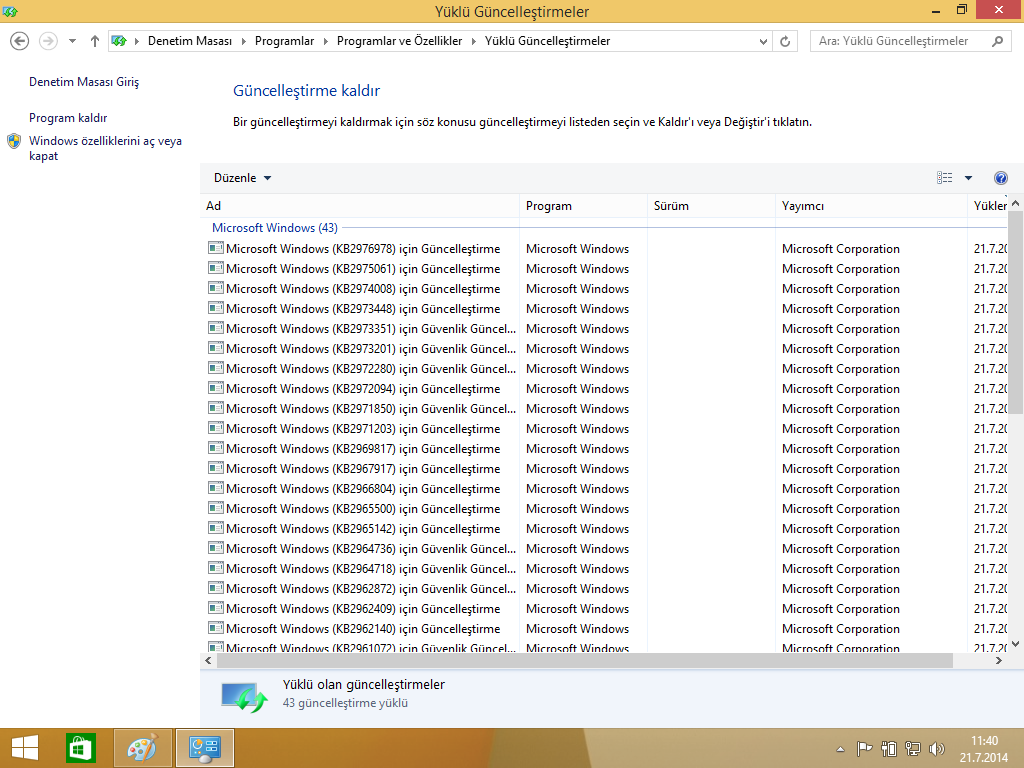
Task: Click the Up one level arrow
Action: click(95, 41)
